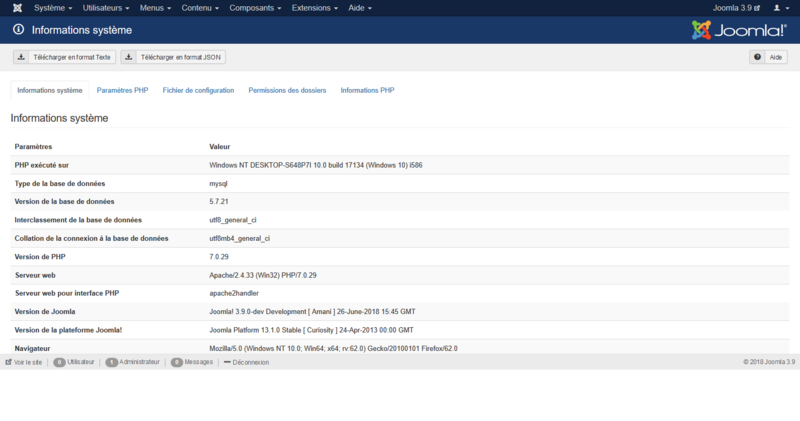Image resolution: width=800 pixels, height=421 pixels.
Task: Click the Déconnexion link
Action: (251, 362)
